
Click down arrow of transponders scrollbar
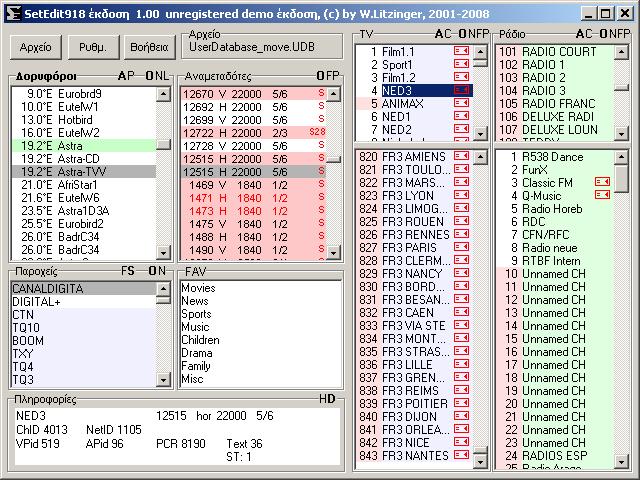(334, 253)
